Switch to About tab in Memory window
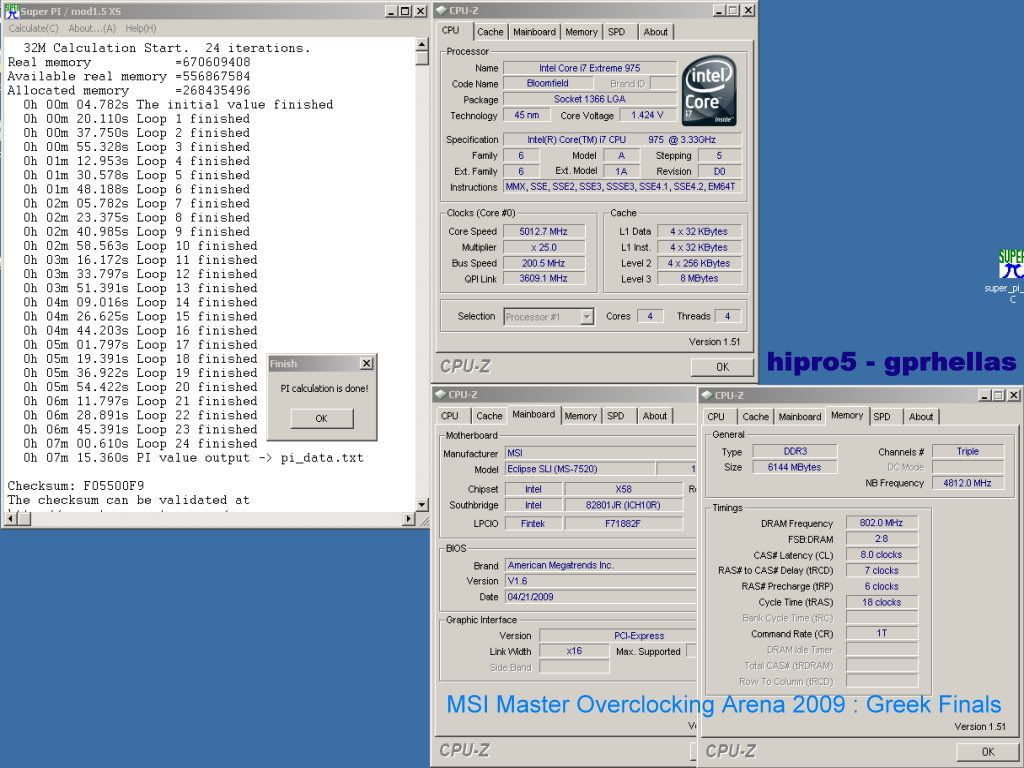 pyautogui.click(x=921, y=417)
